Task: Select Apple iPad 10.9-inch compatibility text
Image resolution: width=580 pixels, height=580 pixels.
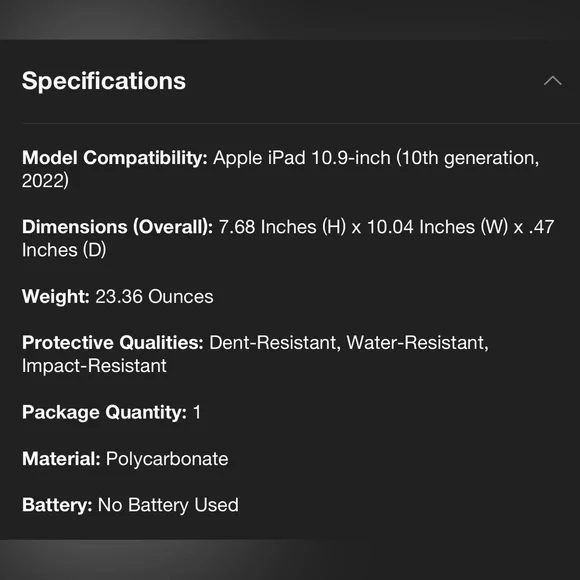Action: (301, 158)
